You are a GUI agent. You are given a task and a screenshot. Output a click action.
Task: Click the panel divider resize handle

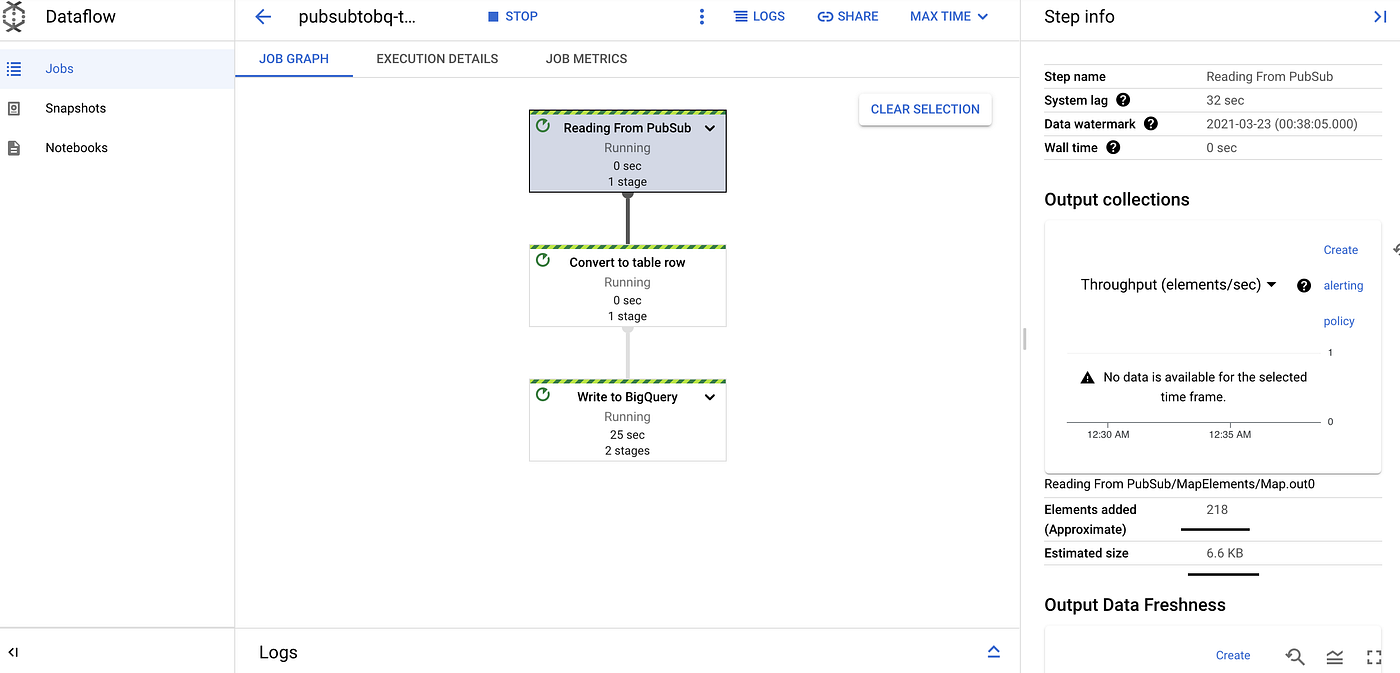coord(1025,338)
